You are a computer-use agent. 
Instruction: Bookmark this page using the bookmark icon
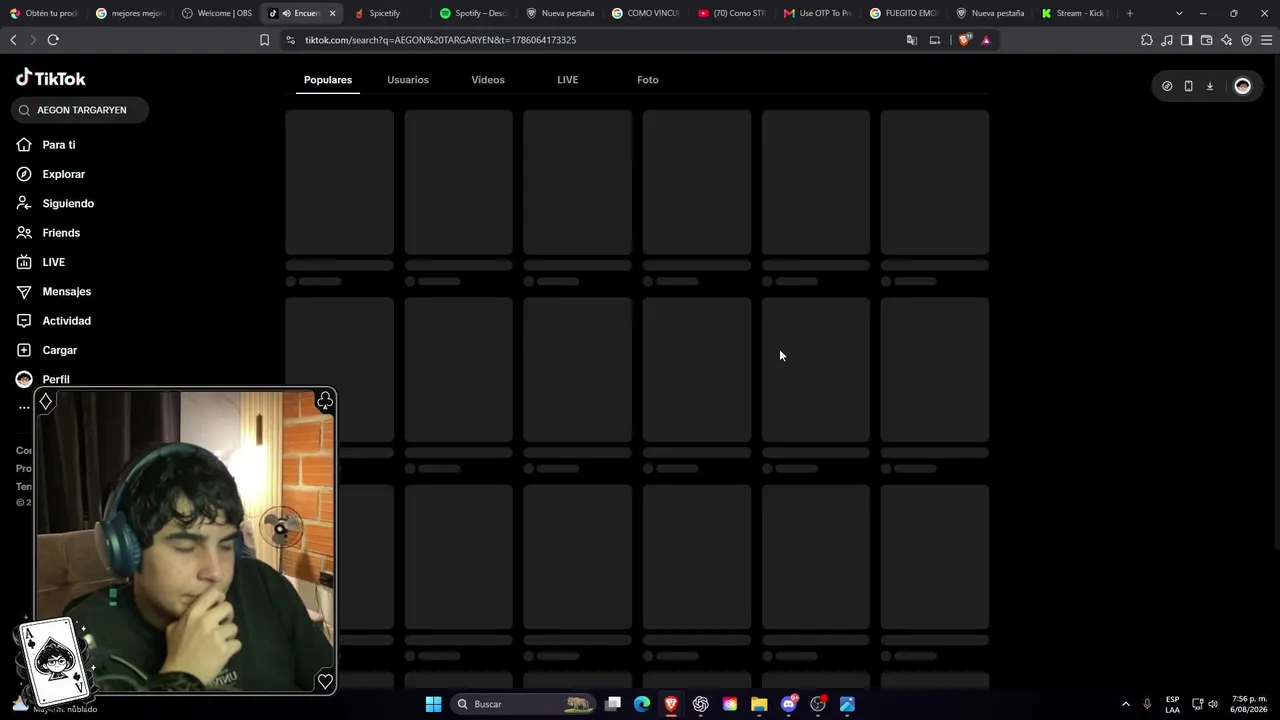pyautogui.click(x=264, y=40)
